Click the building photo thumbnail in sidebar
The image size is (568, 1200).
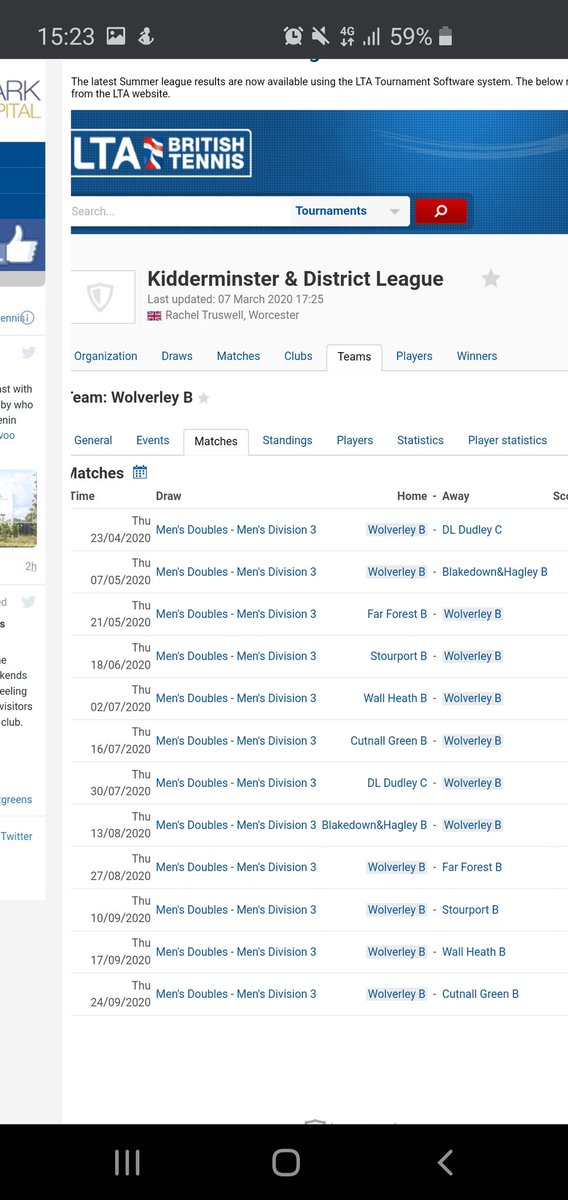coord(18,509)
